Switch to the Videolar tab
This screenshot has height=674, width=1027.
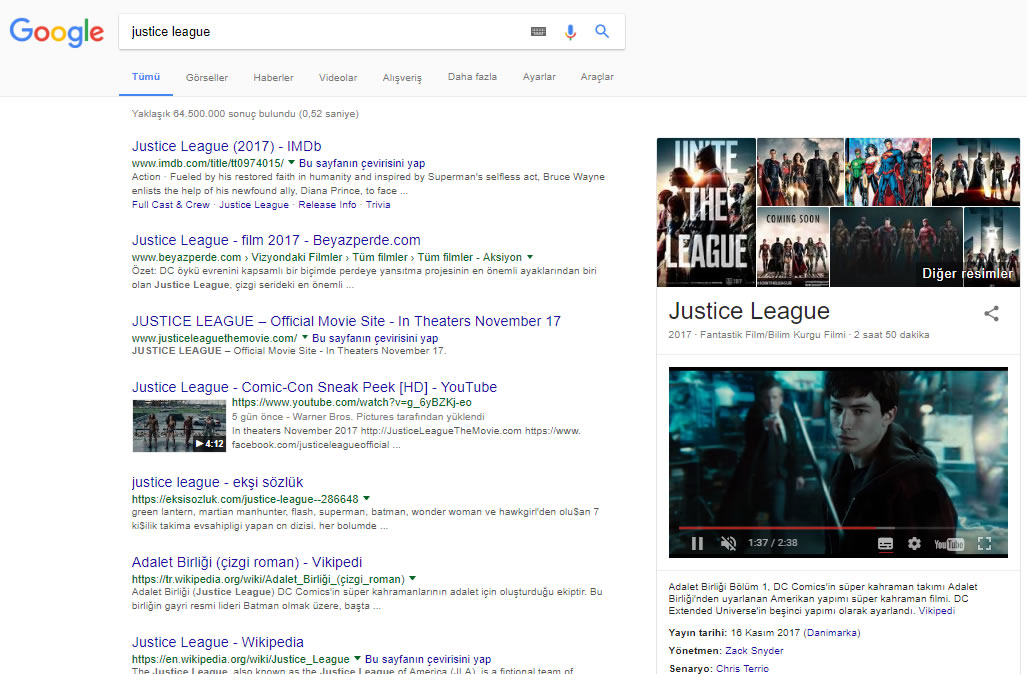click(x=338, y=77)
